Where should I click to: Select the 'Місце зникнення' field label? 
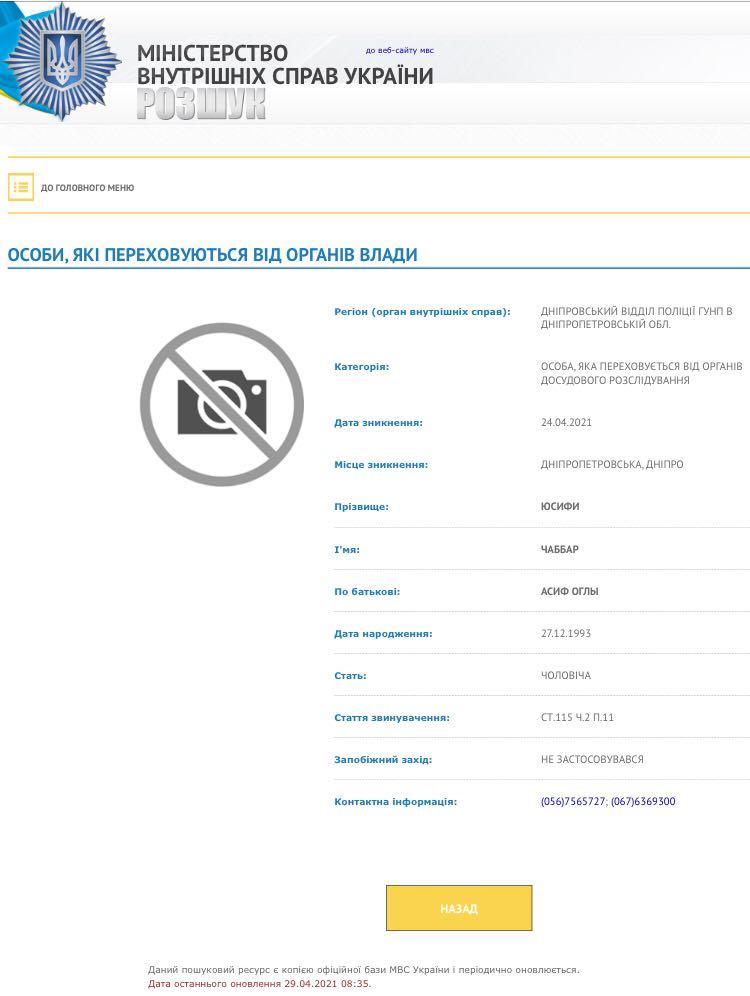point(381,465)
